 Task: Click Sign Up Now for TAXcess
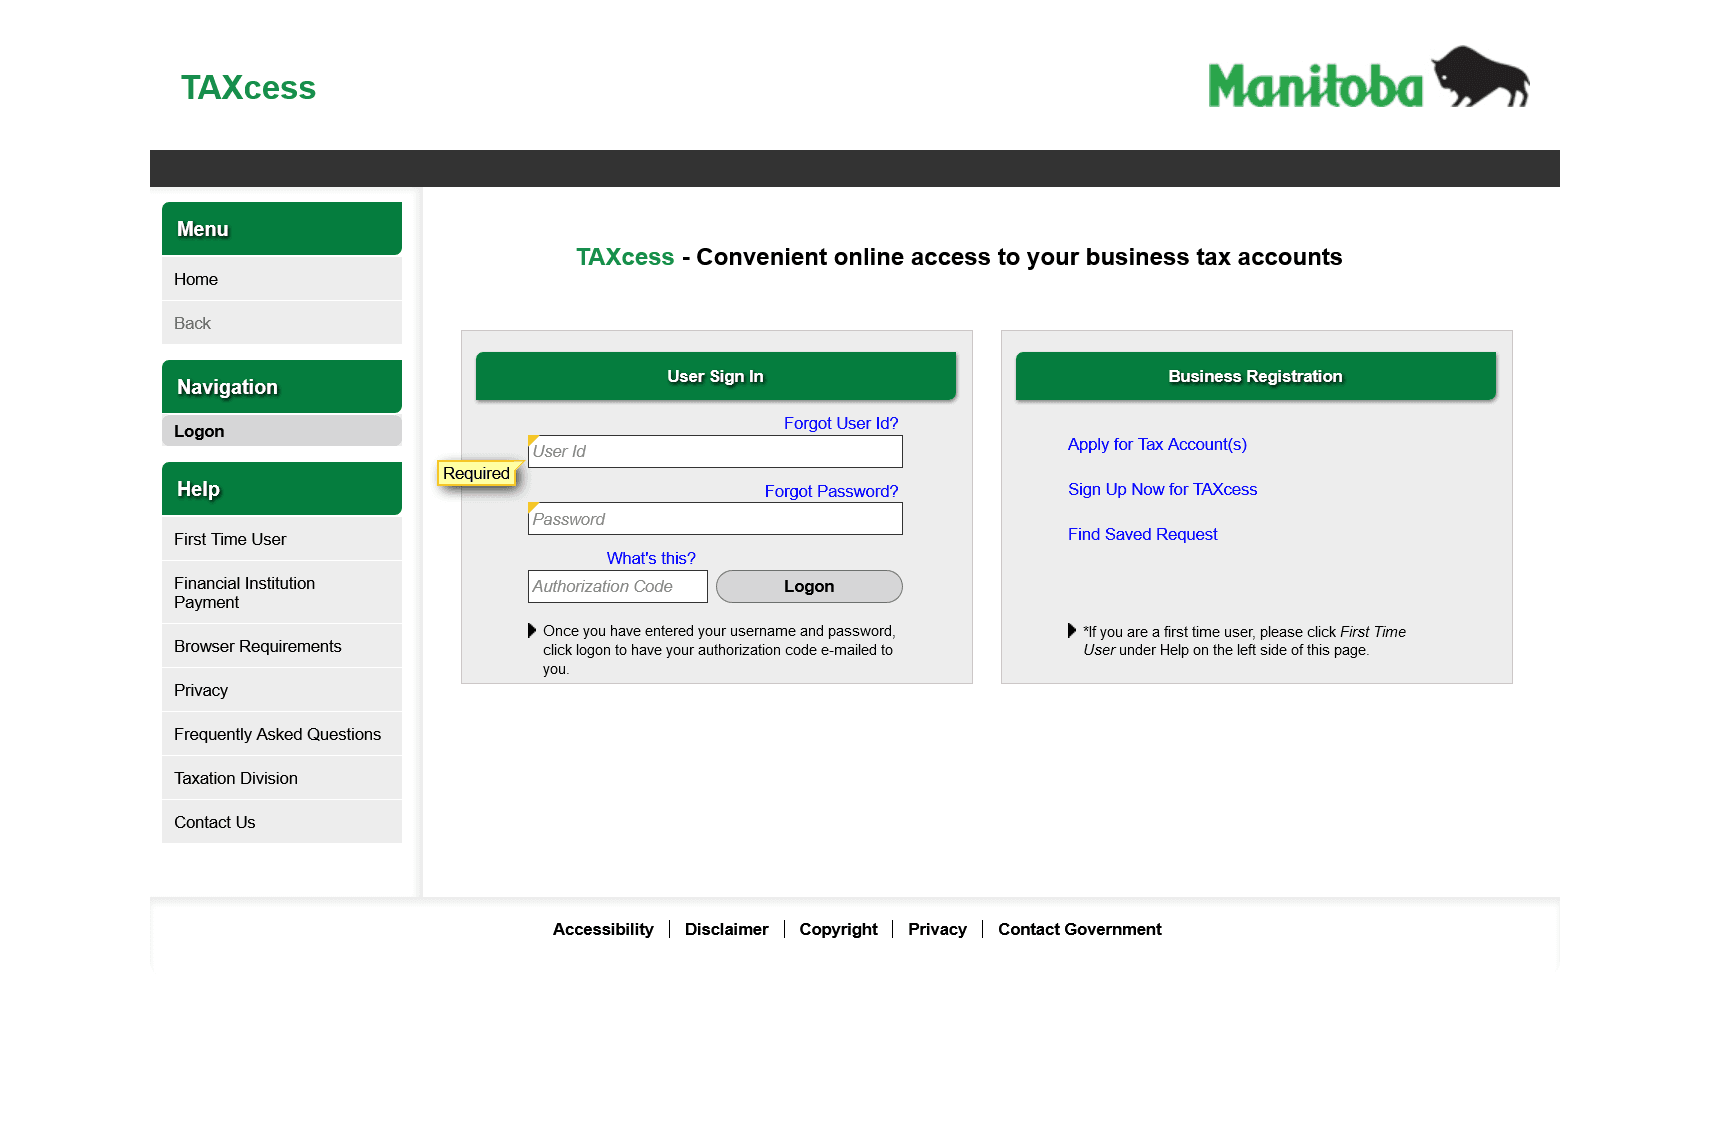point(1162,489)
